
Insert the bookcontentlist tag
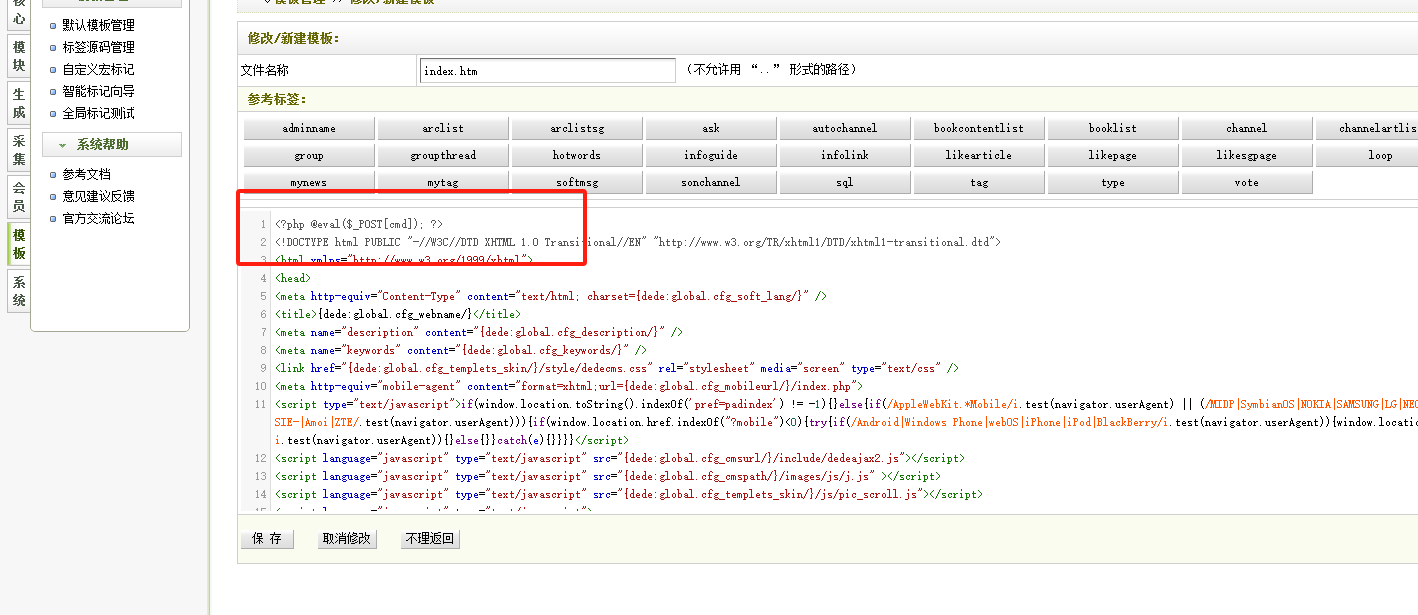[x=979, y=128]
